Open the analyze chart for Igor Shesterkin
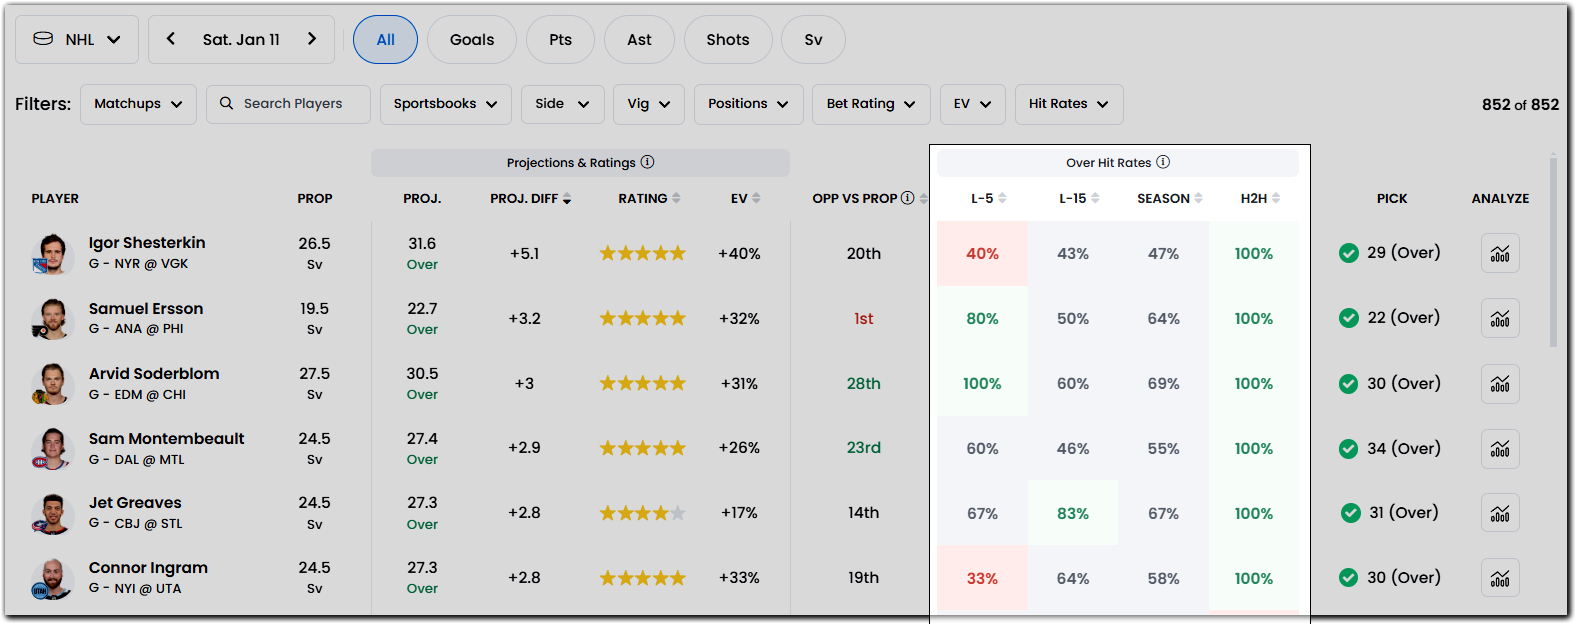Viewport: 1576px width, 624px height. (1500, 253)
